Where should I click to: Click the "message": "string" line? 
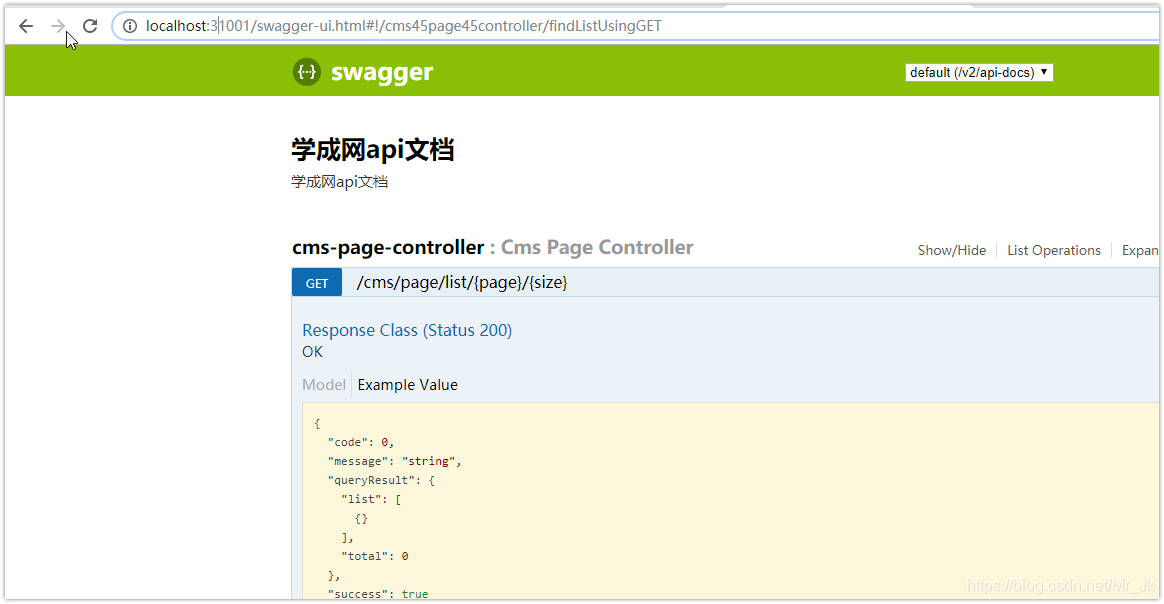tap(394, 462)
